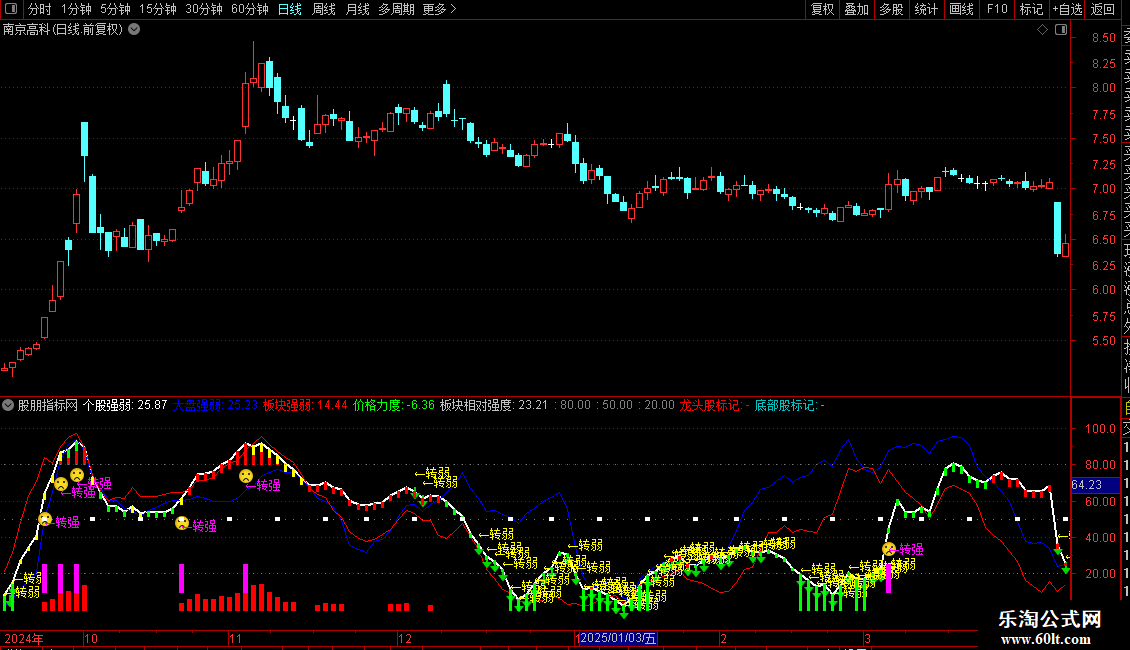The width and height of the screenshot is (1130, 650).
Task: Click the 板块强弱: 14.44 label
Action: click(x=305, y=405)
